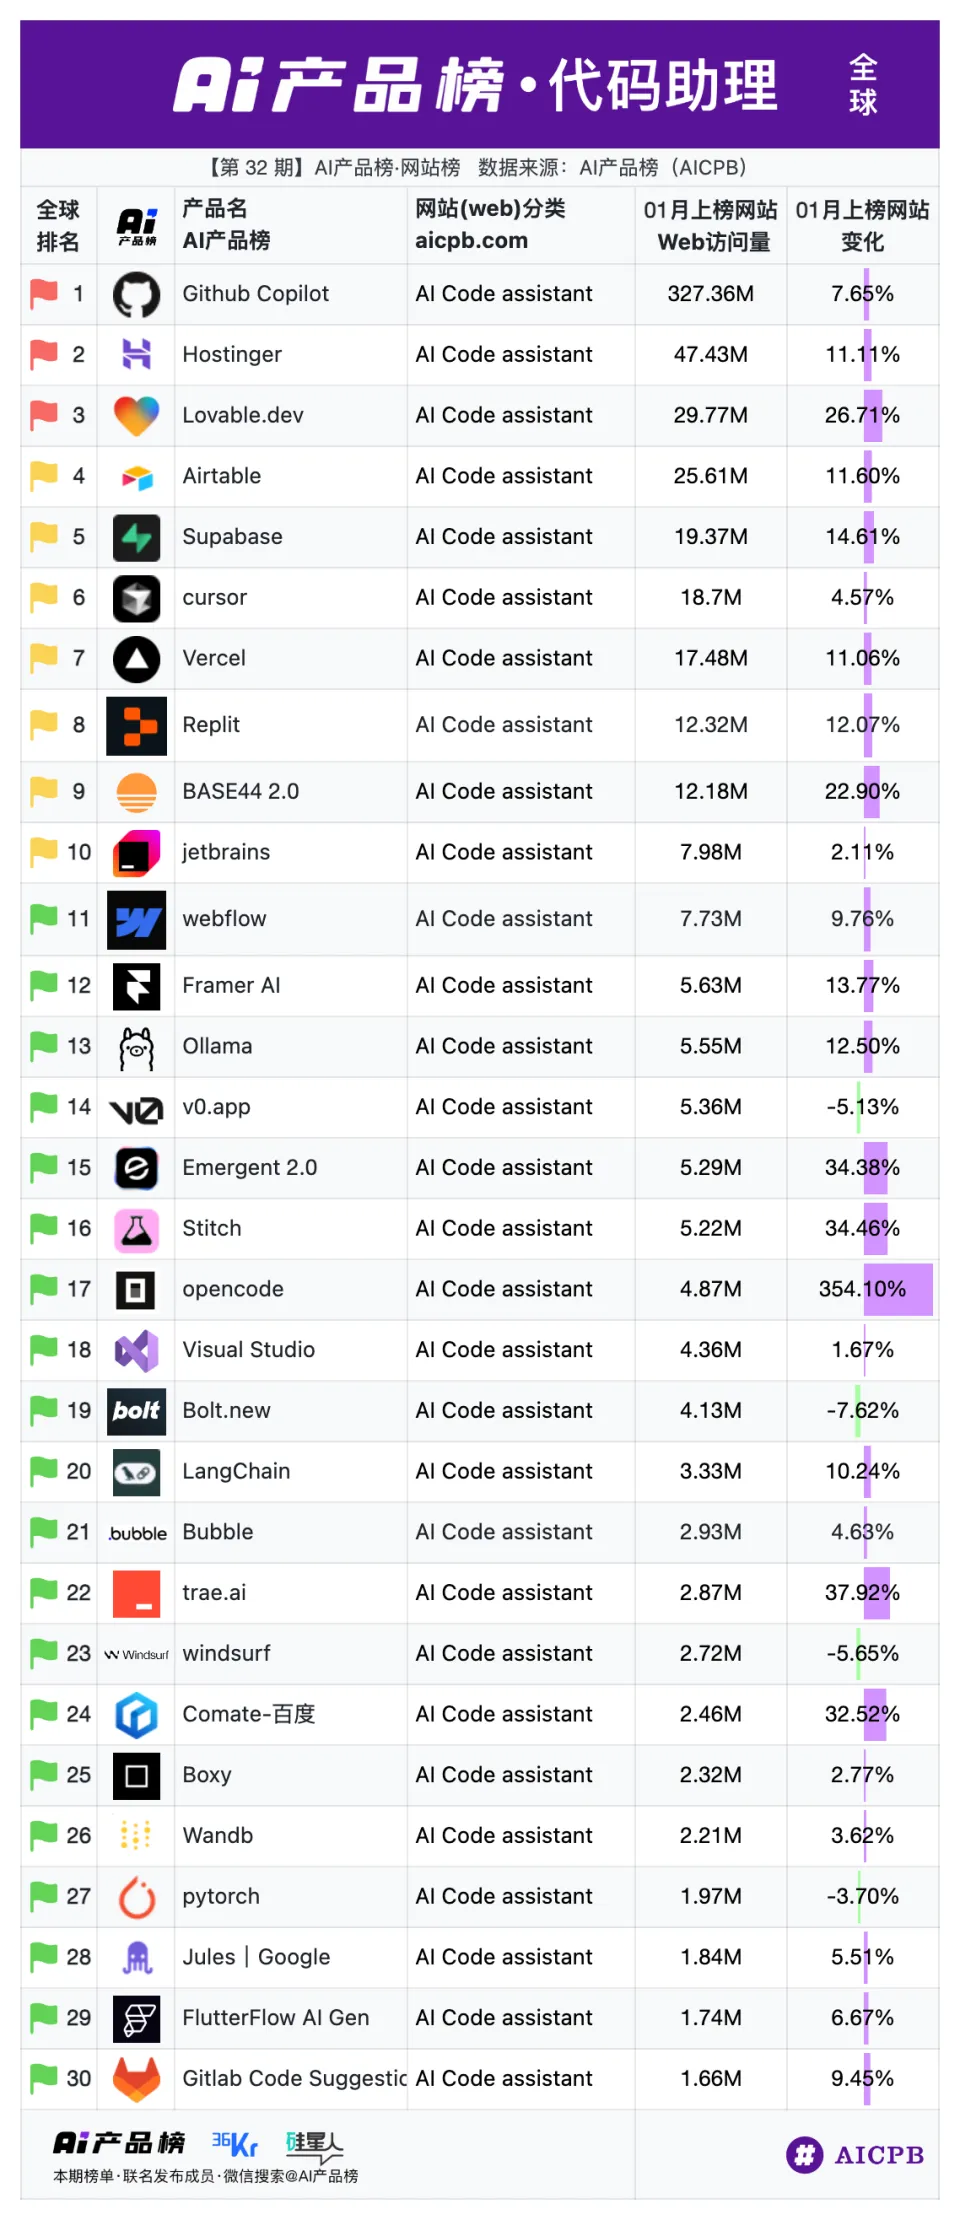Click the 全球 label in the banner
The width and height of the screenshot is (960, 2220).
point(863,85)
